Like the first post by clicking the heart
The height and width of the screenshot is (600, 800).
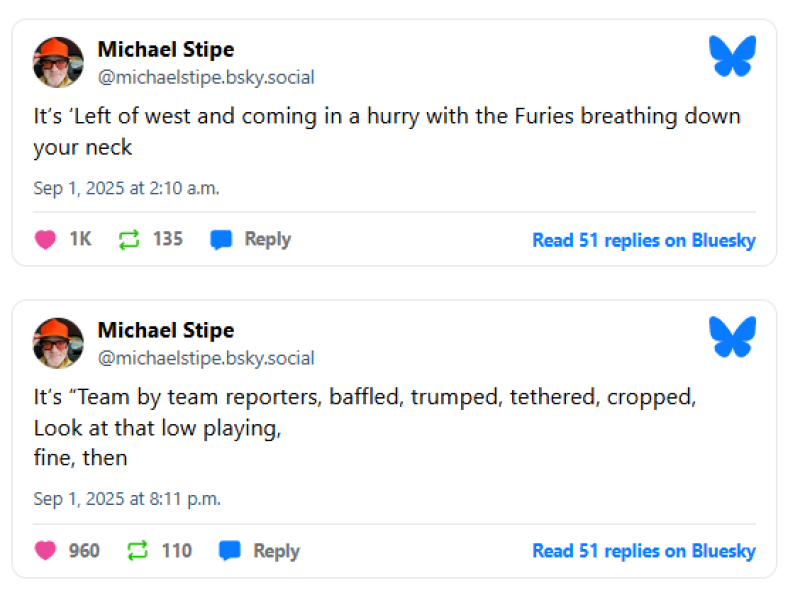(45, 239)
